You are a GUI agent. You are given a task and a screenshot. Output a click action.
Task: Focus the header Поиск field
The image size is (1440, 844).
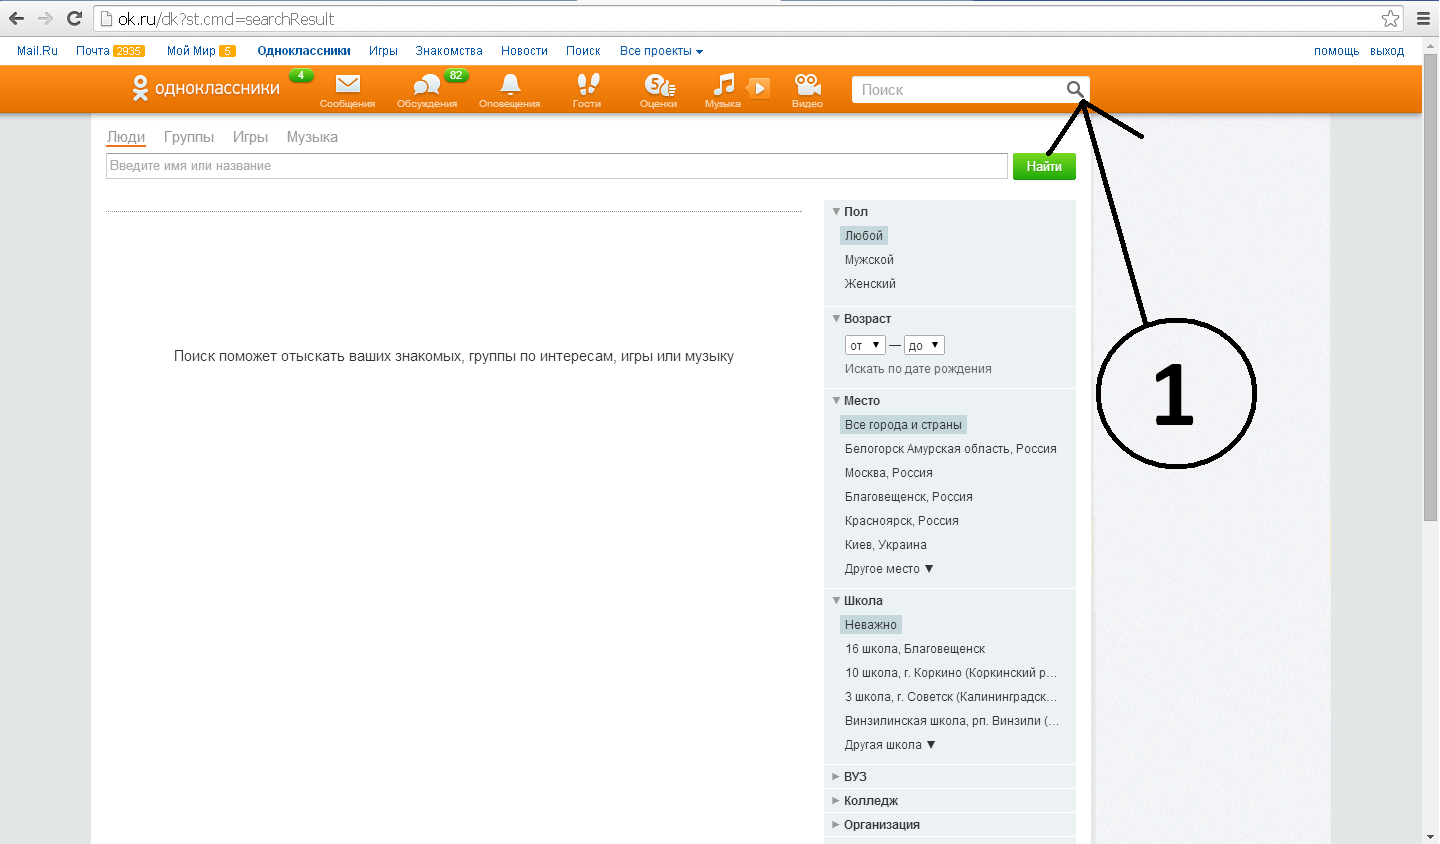(x=958, y=90)
